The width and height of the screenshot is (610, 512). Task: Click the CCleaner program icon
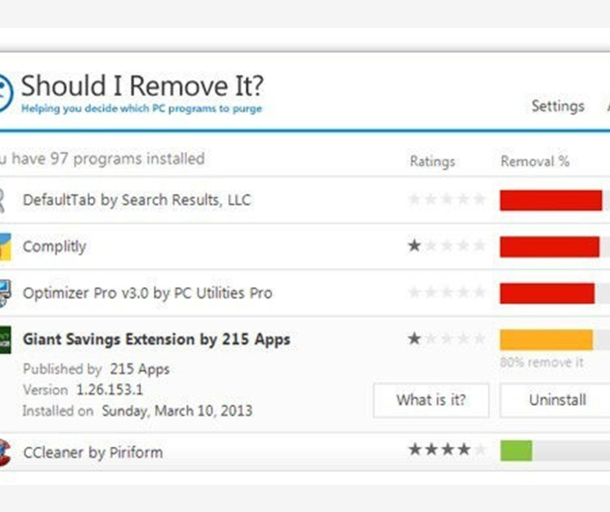(5, 452)
